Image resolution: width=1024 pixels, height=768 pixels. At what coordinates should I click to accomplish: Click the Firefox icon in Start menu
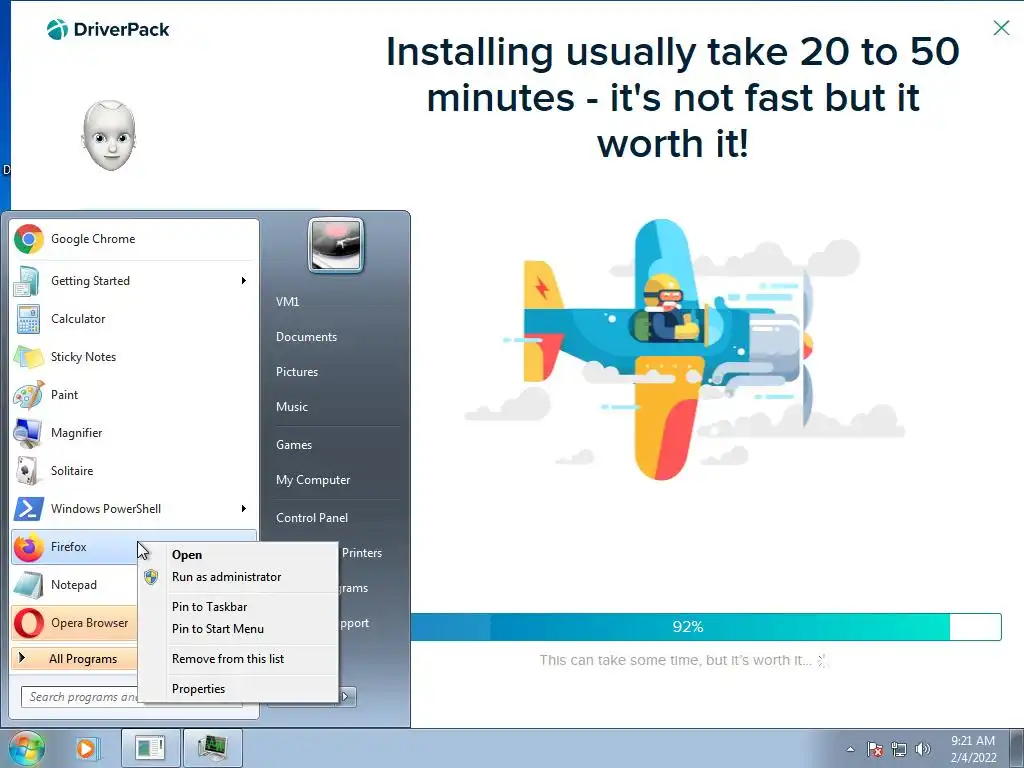(x=29, y=547)
